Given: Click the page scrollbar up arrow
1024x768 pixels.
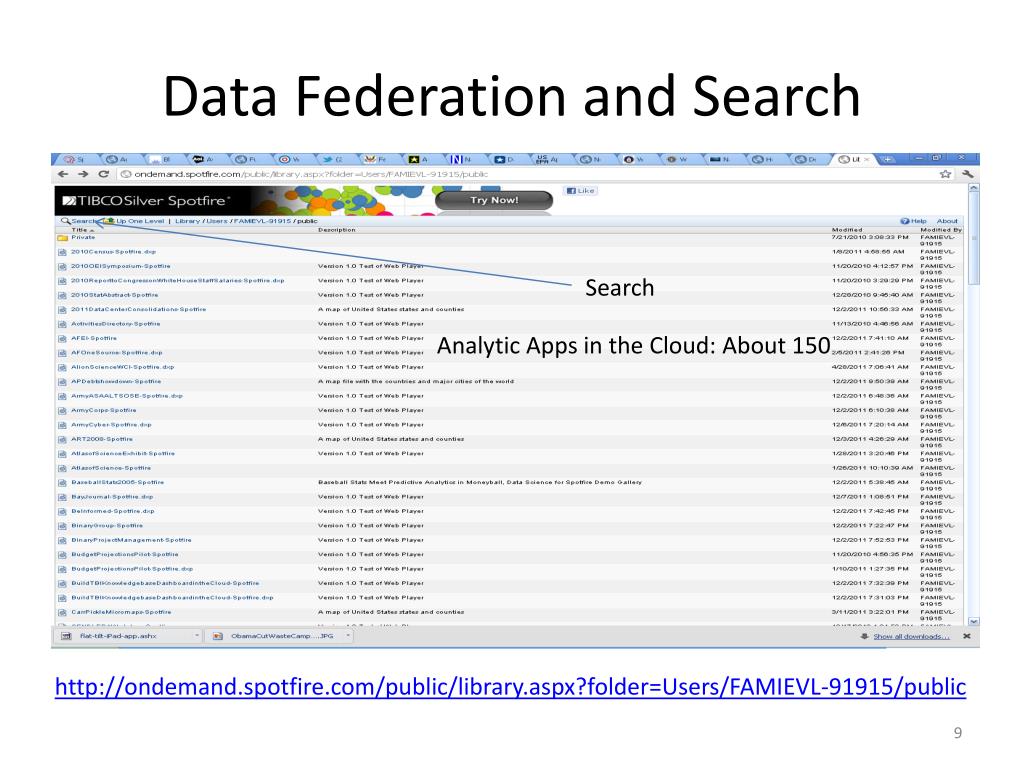Looking at the screenshot, I should [973, 188].
